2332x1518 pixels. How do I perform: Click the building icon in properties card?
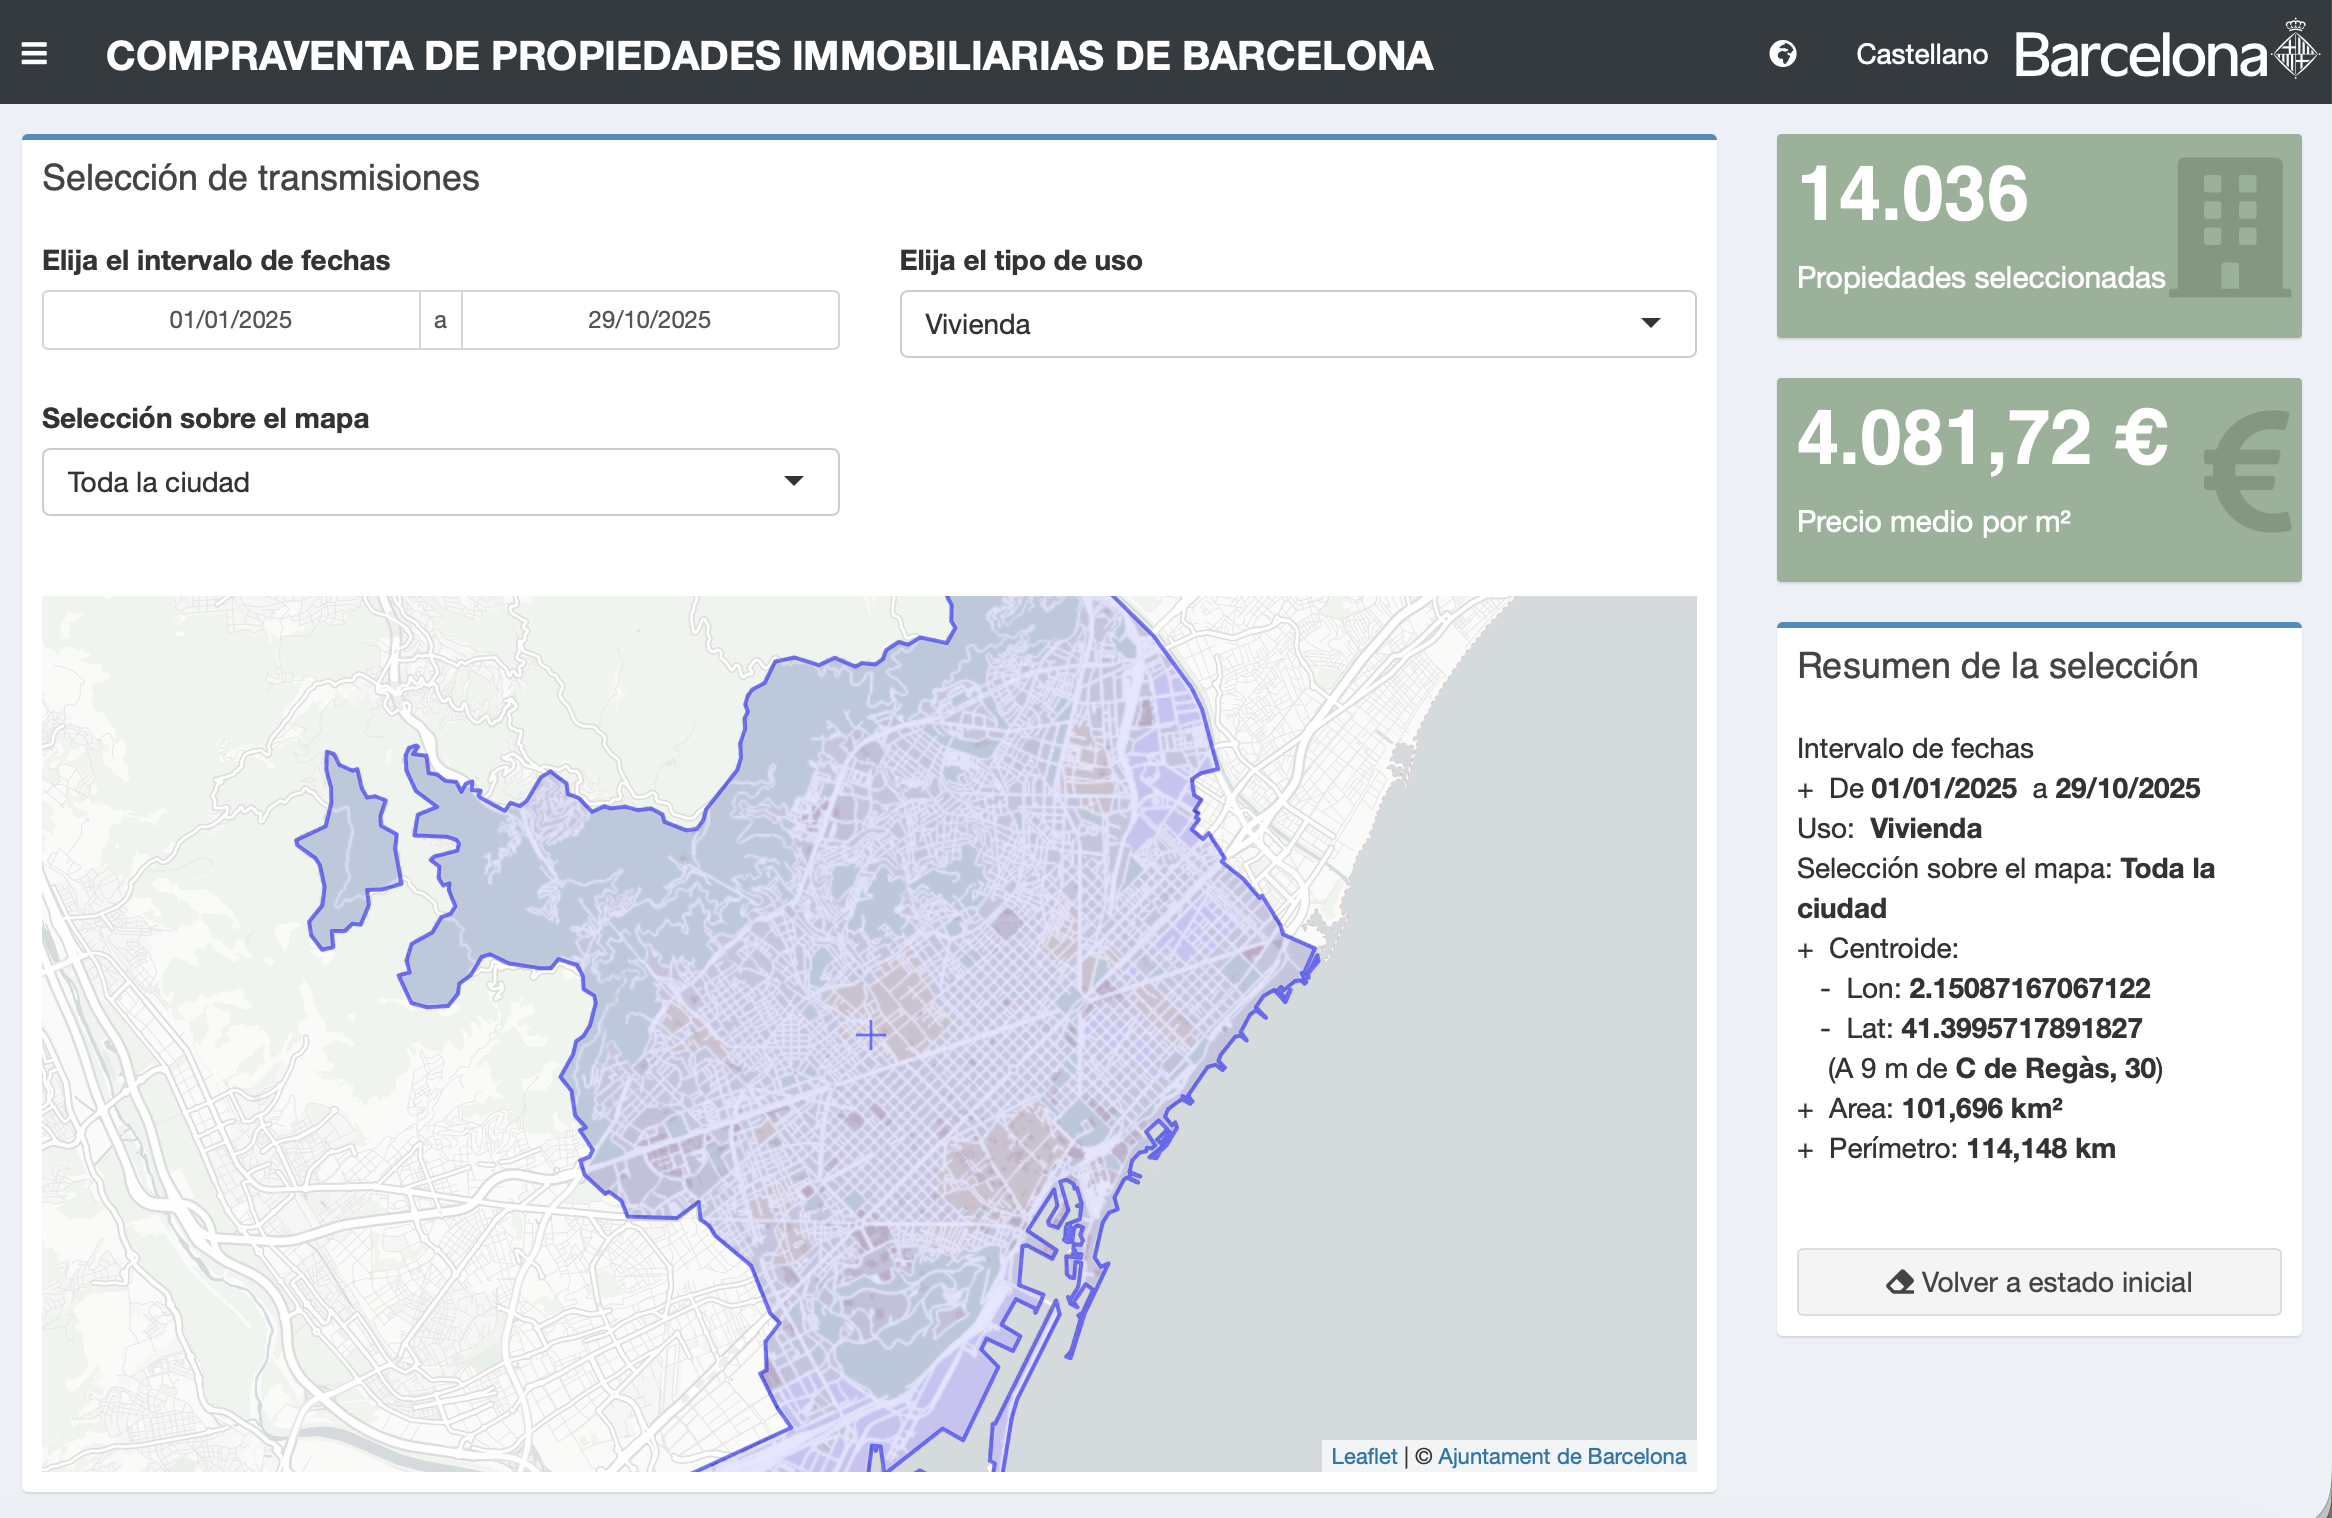tap(2231, 228)
